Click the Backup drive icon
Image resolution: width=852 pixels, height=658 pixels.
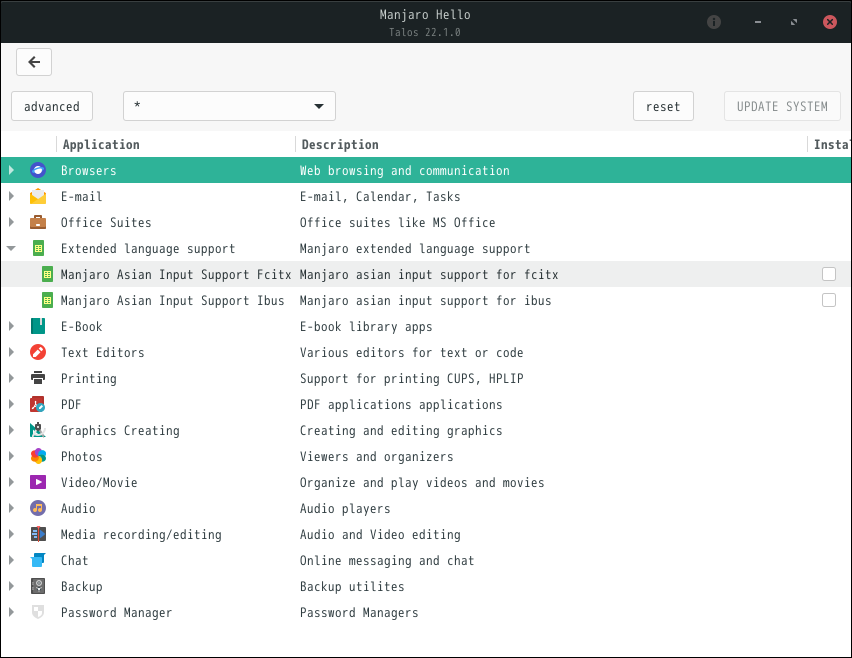(x=38, y=586)
